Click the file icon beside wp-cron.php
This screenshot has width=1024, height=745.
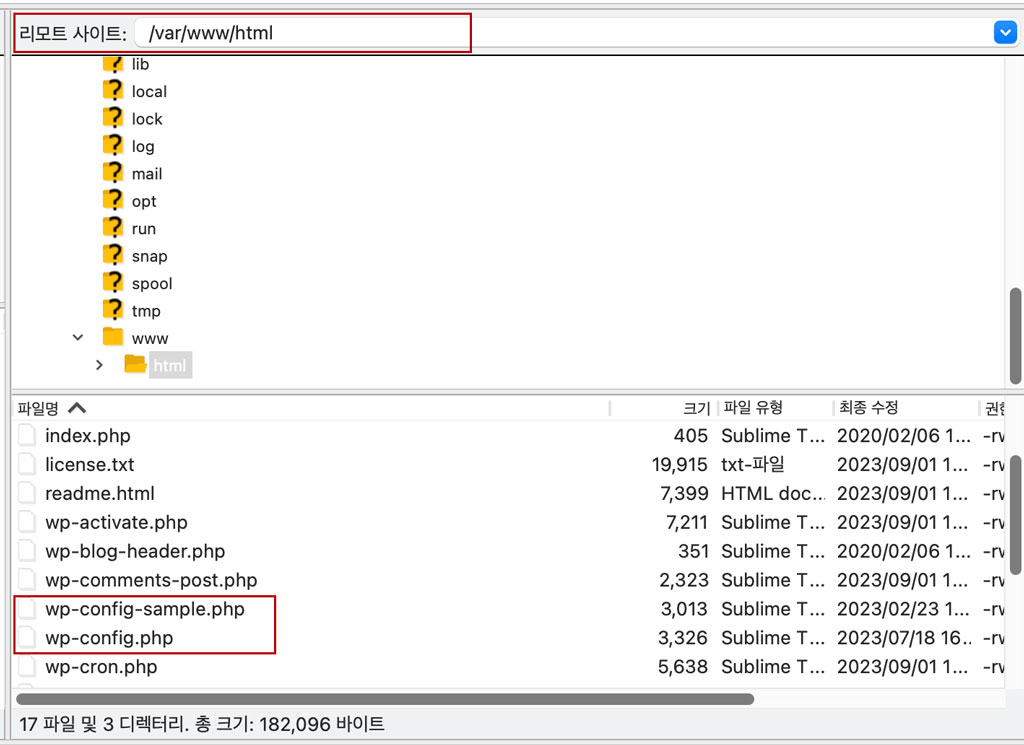(27, 667)
